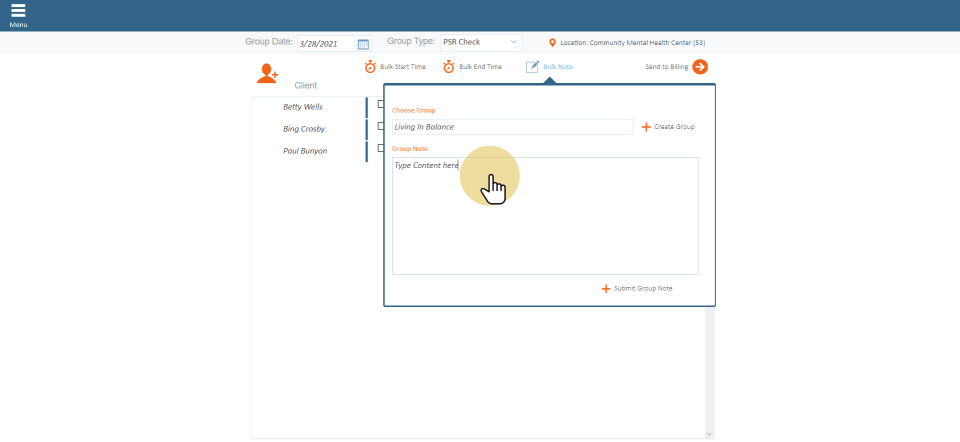Tick the checkbox for Bing Crosby

click(x=380, y=127)
